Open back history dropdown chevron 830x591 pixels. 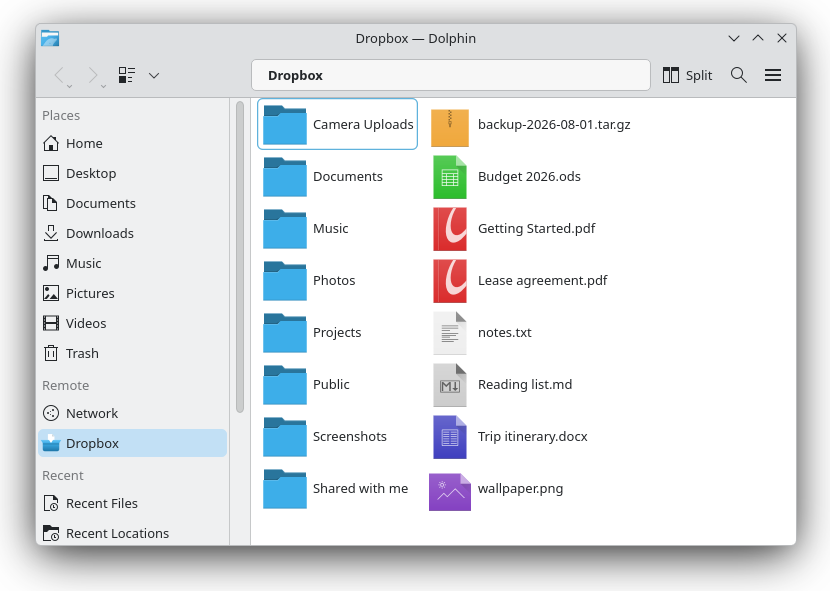tap(69, 86)
